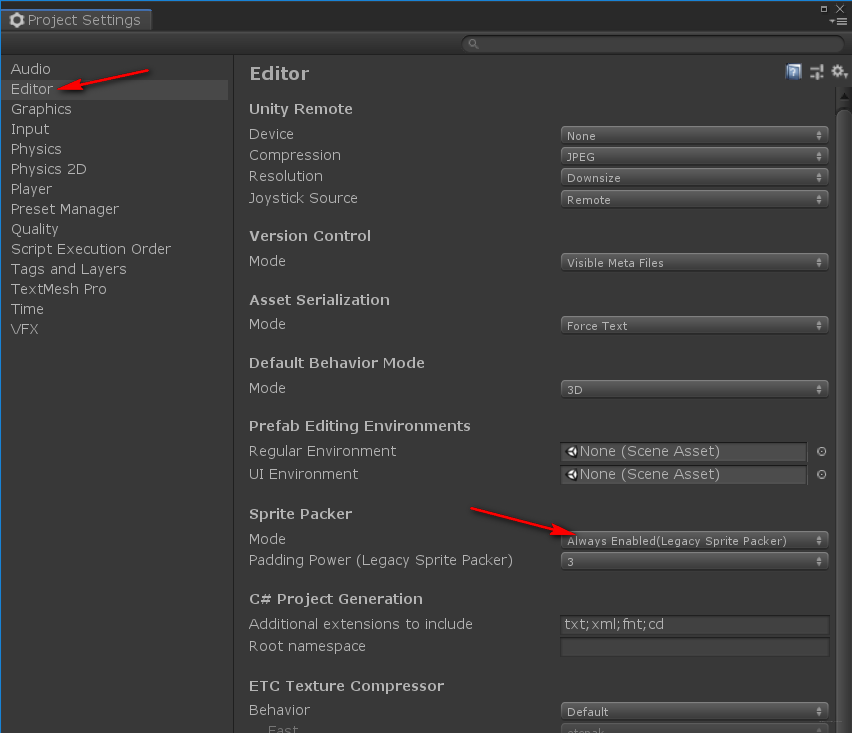
Task: Open the Editor help documentation icon
Action: [x=793, y=72]
